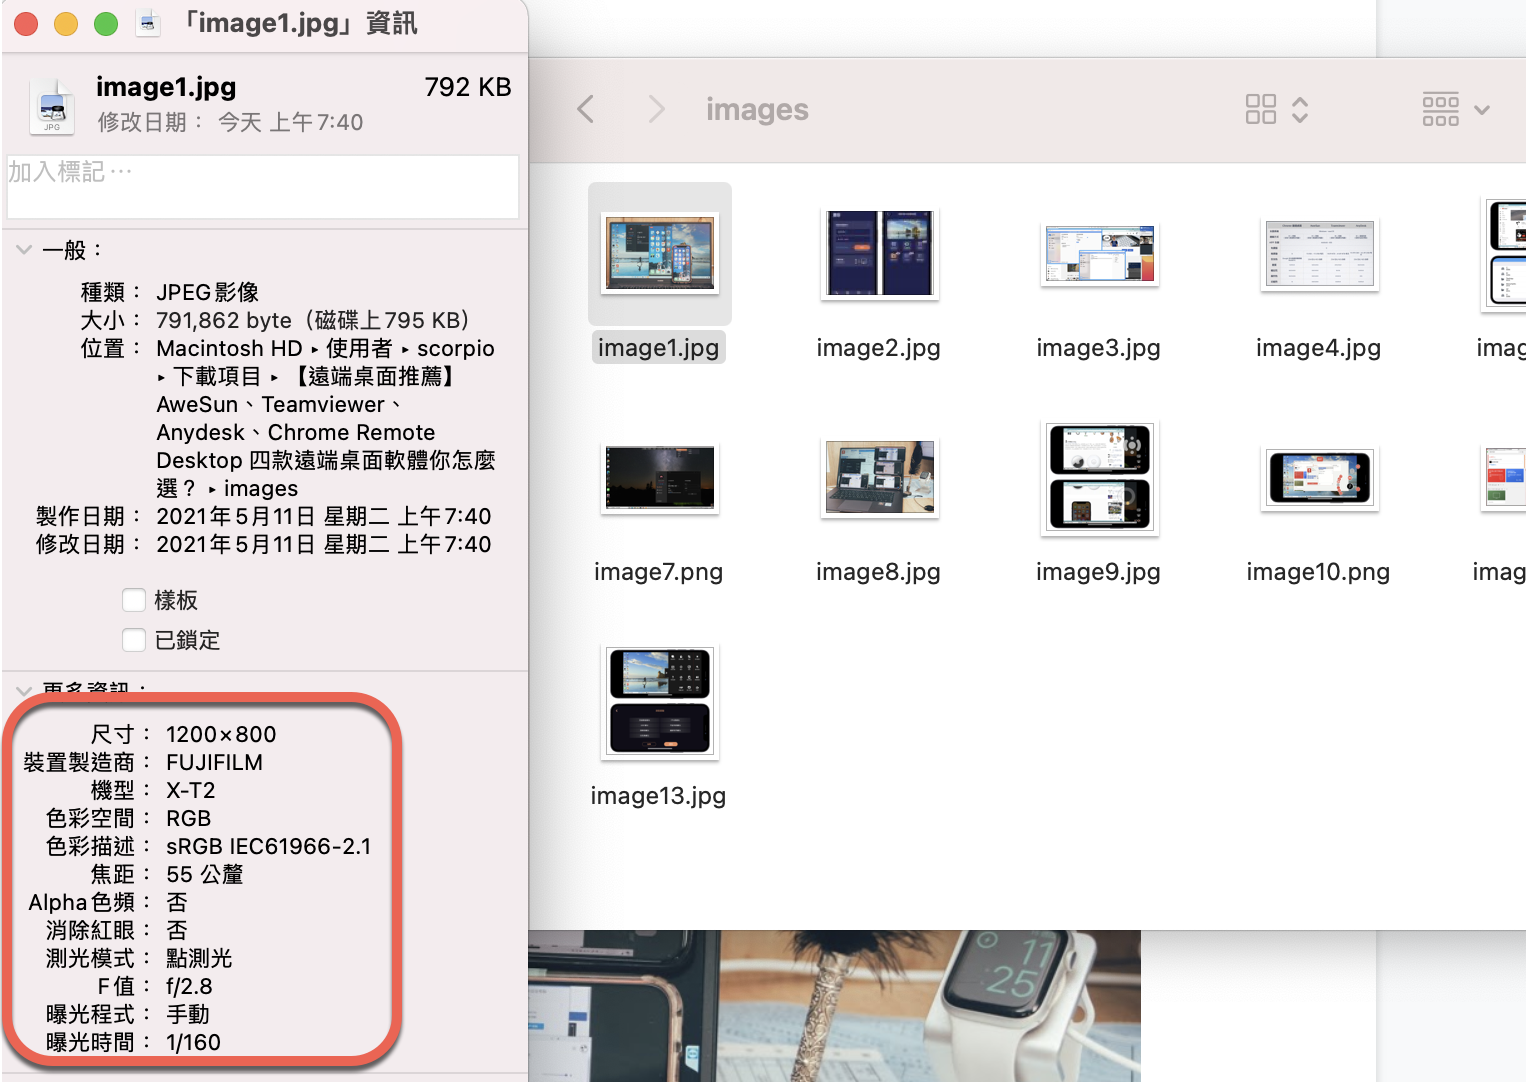Click the image1.jpg name in info header
The image size is (1526, 1082).
coord(166,87)
